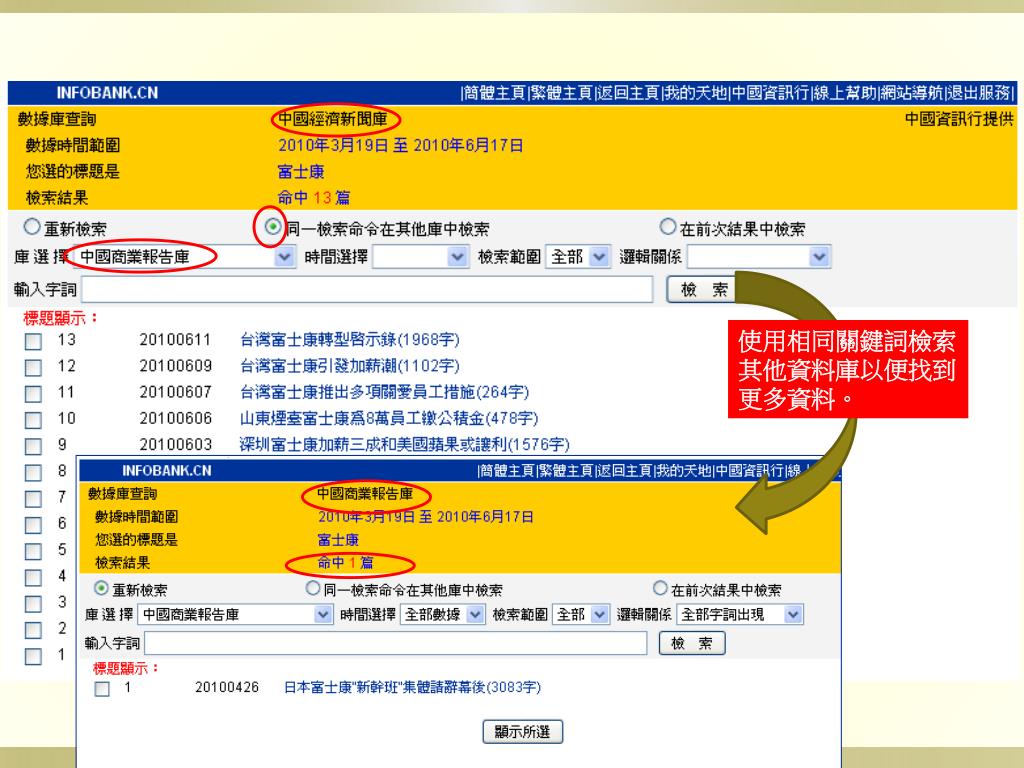Open 線上幫助 in top navigation bar
The width and height of the screenshot is (1024, 768).
tap(845, 93)
